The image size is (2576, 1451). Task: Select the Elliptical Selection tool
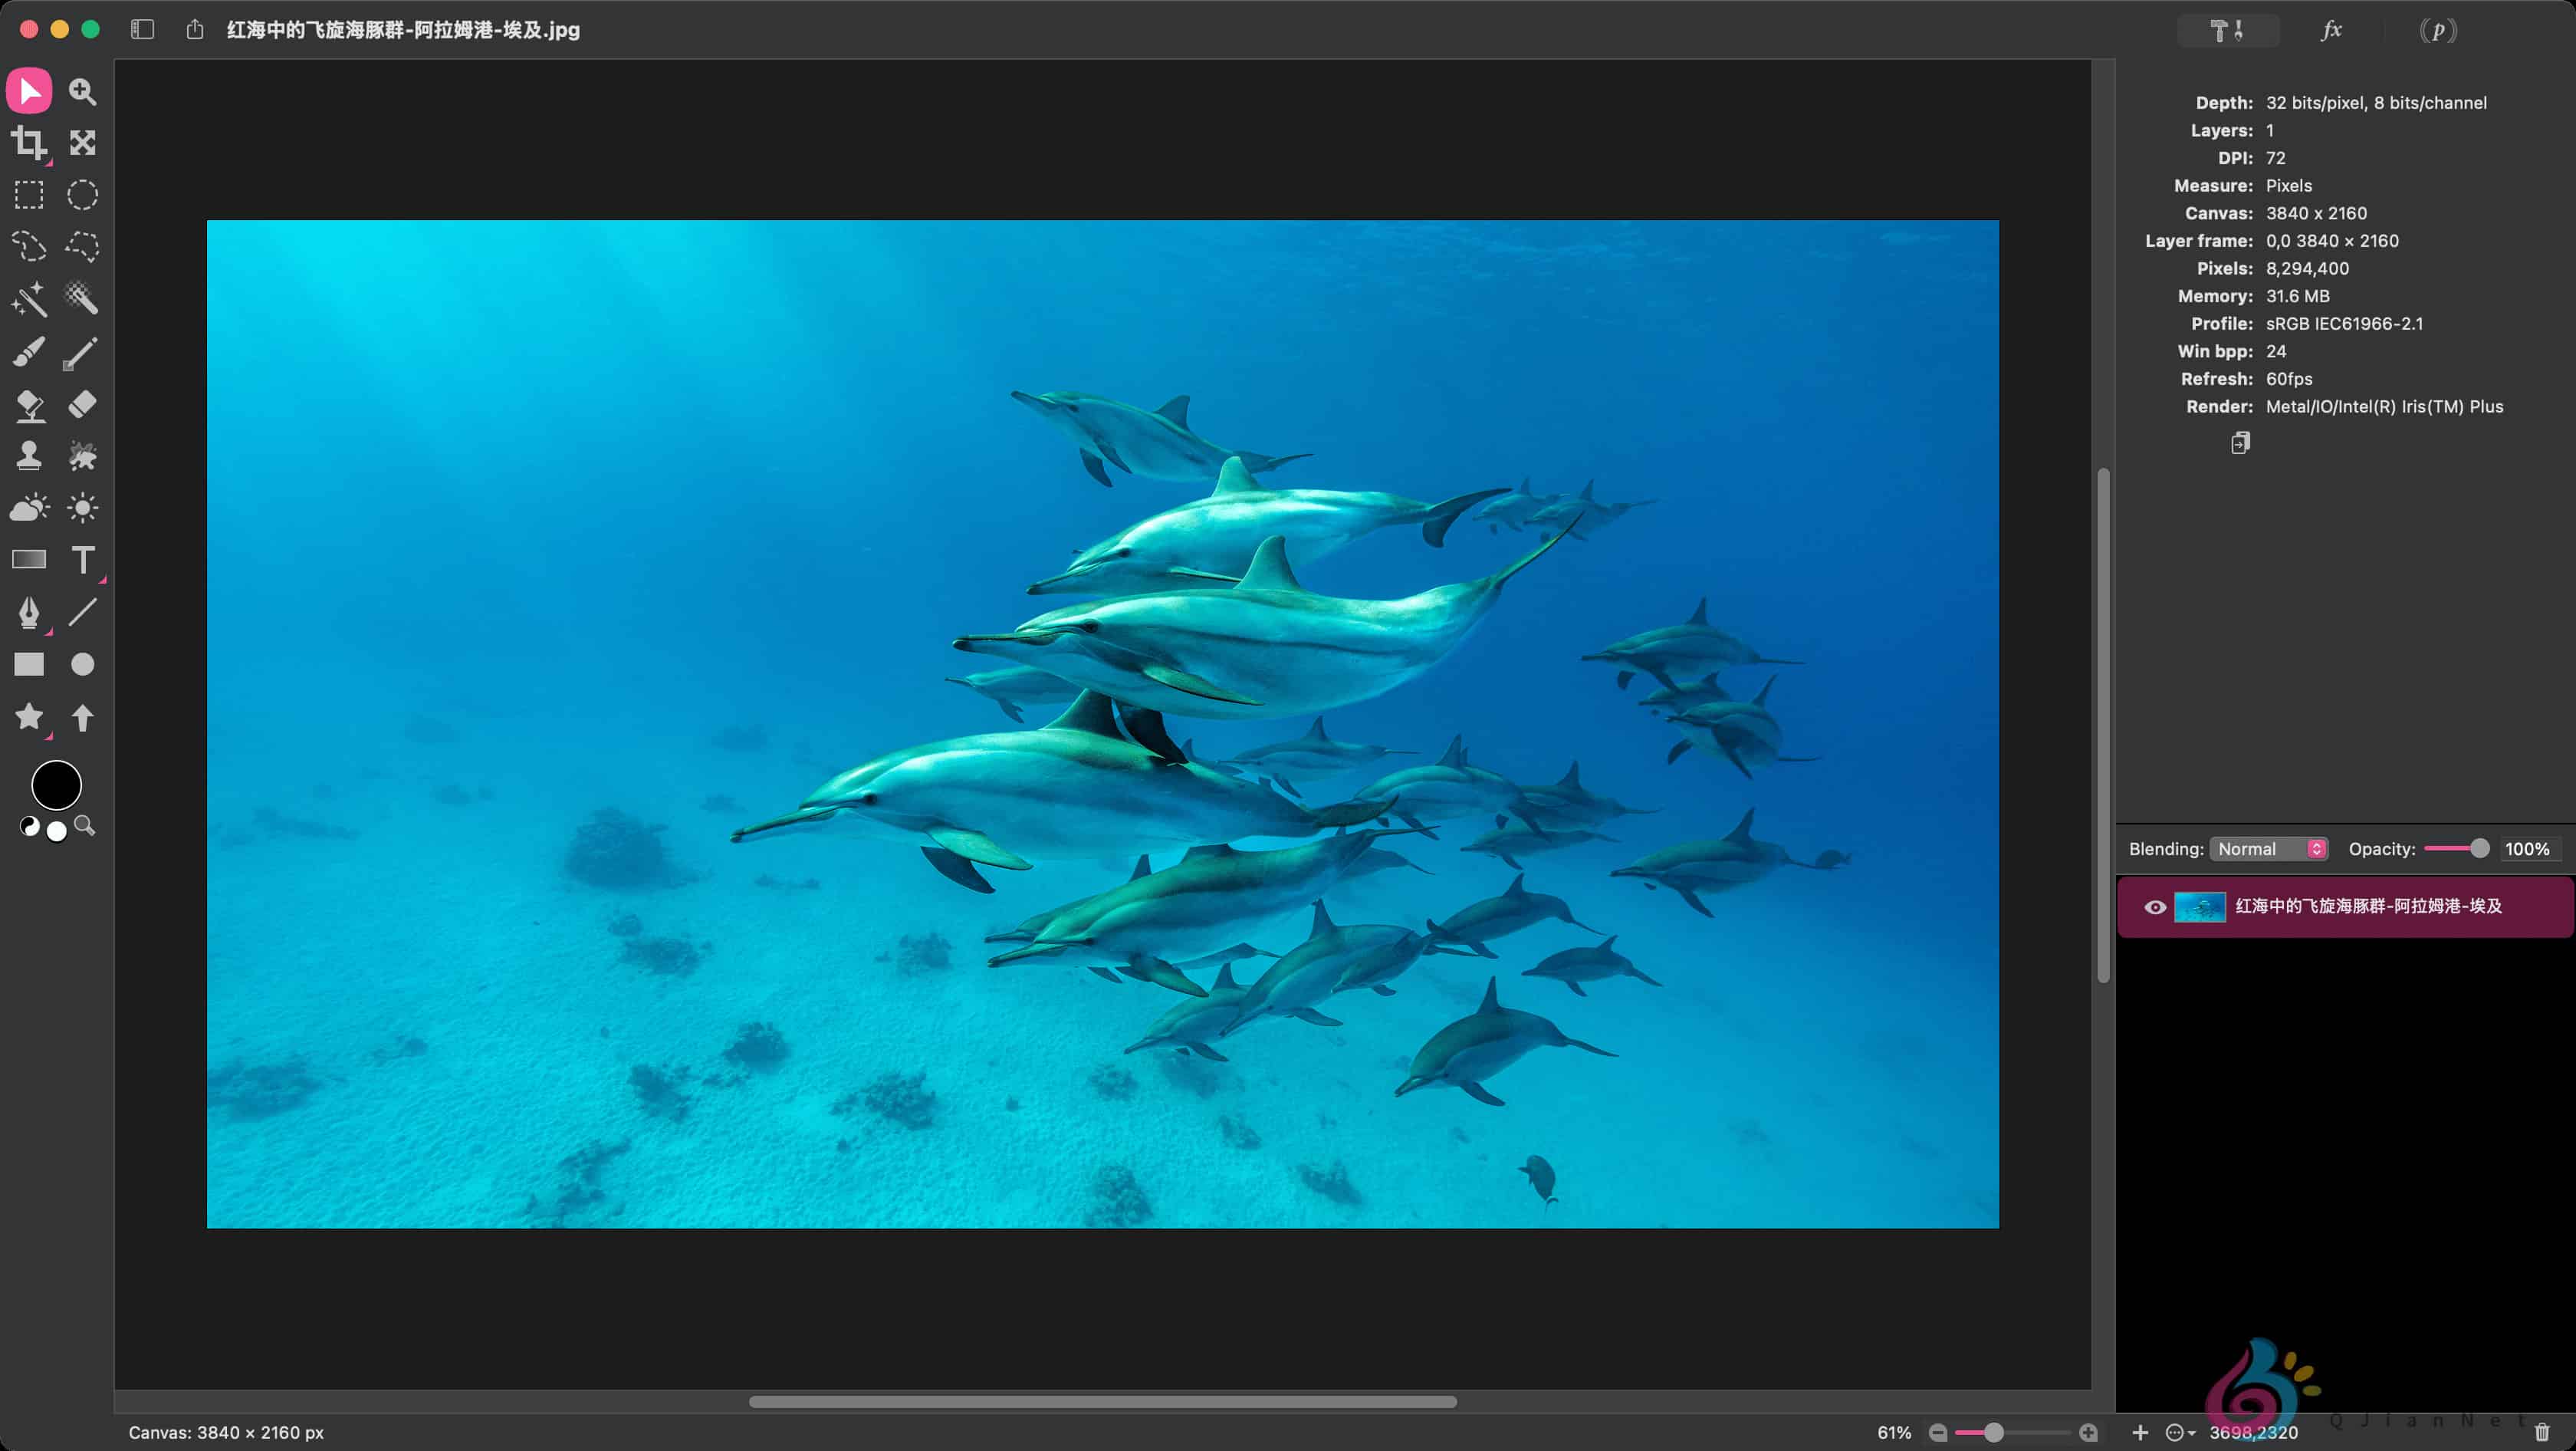point(82,195)
